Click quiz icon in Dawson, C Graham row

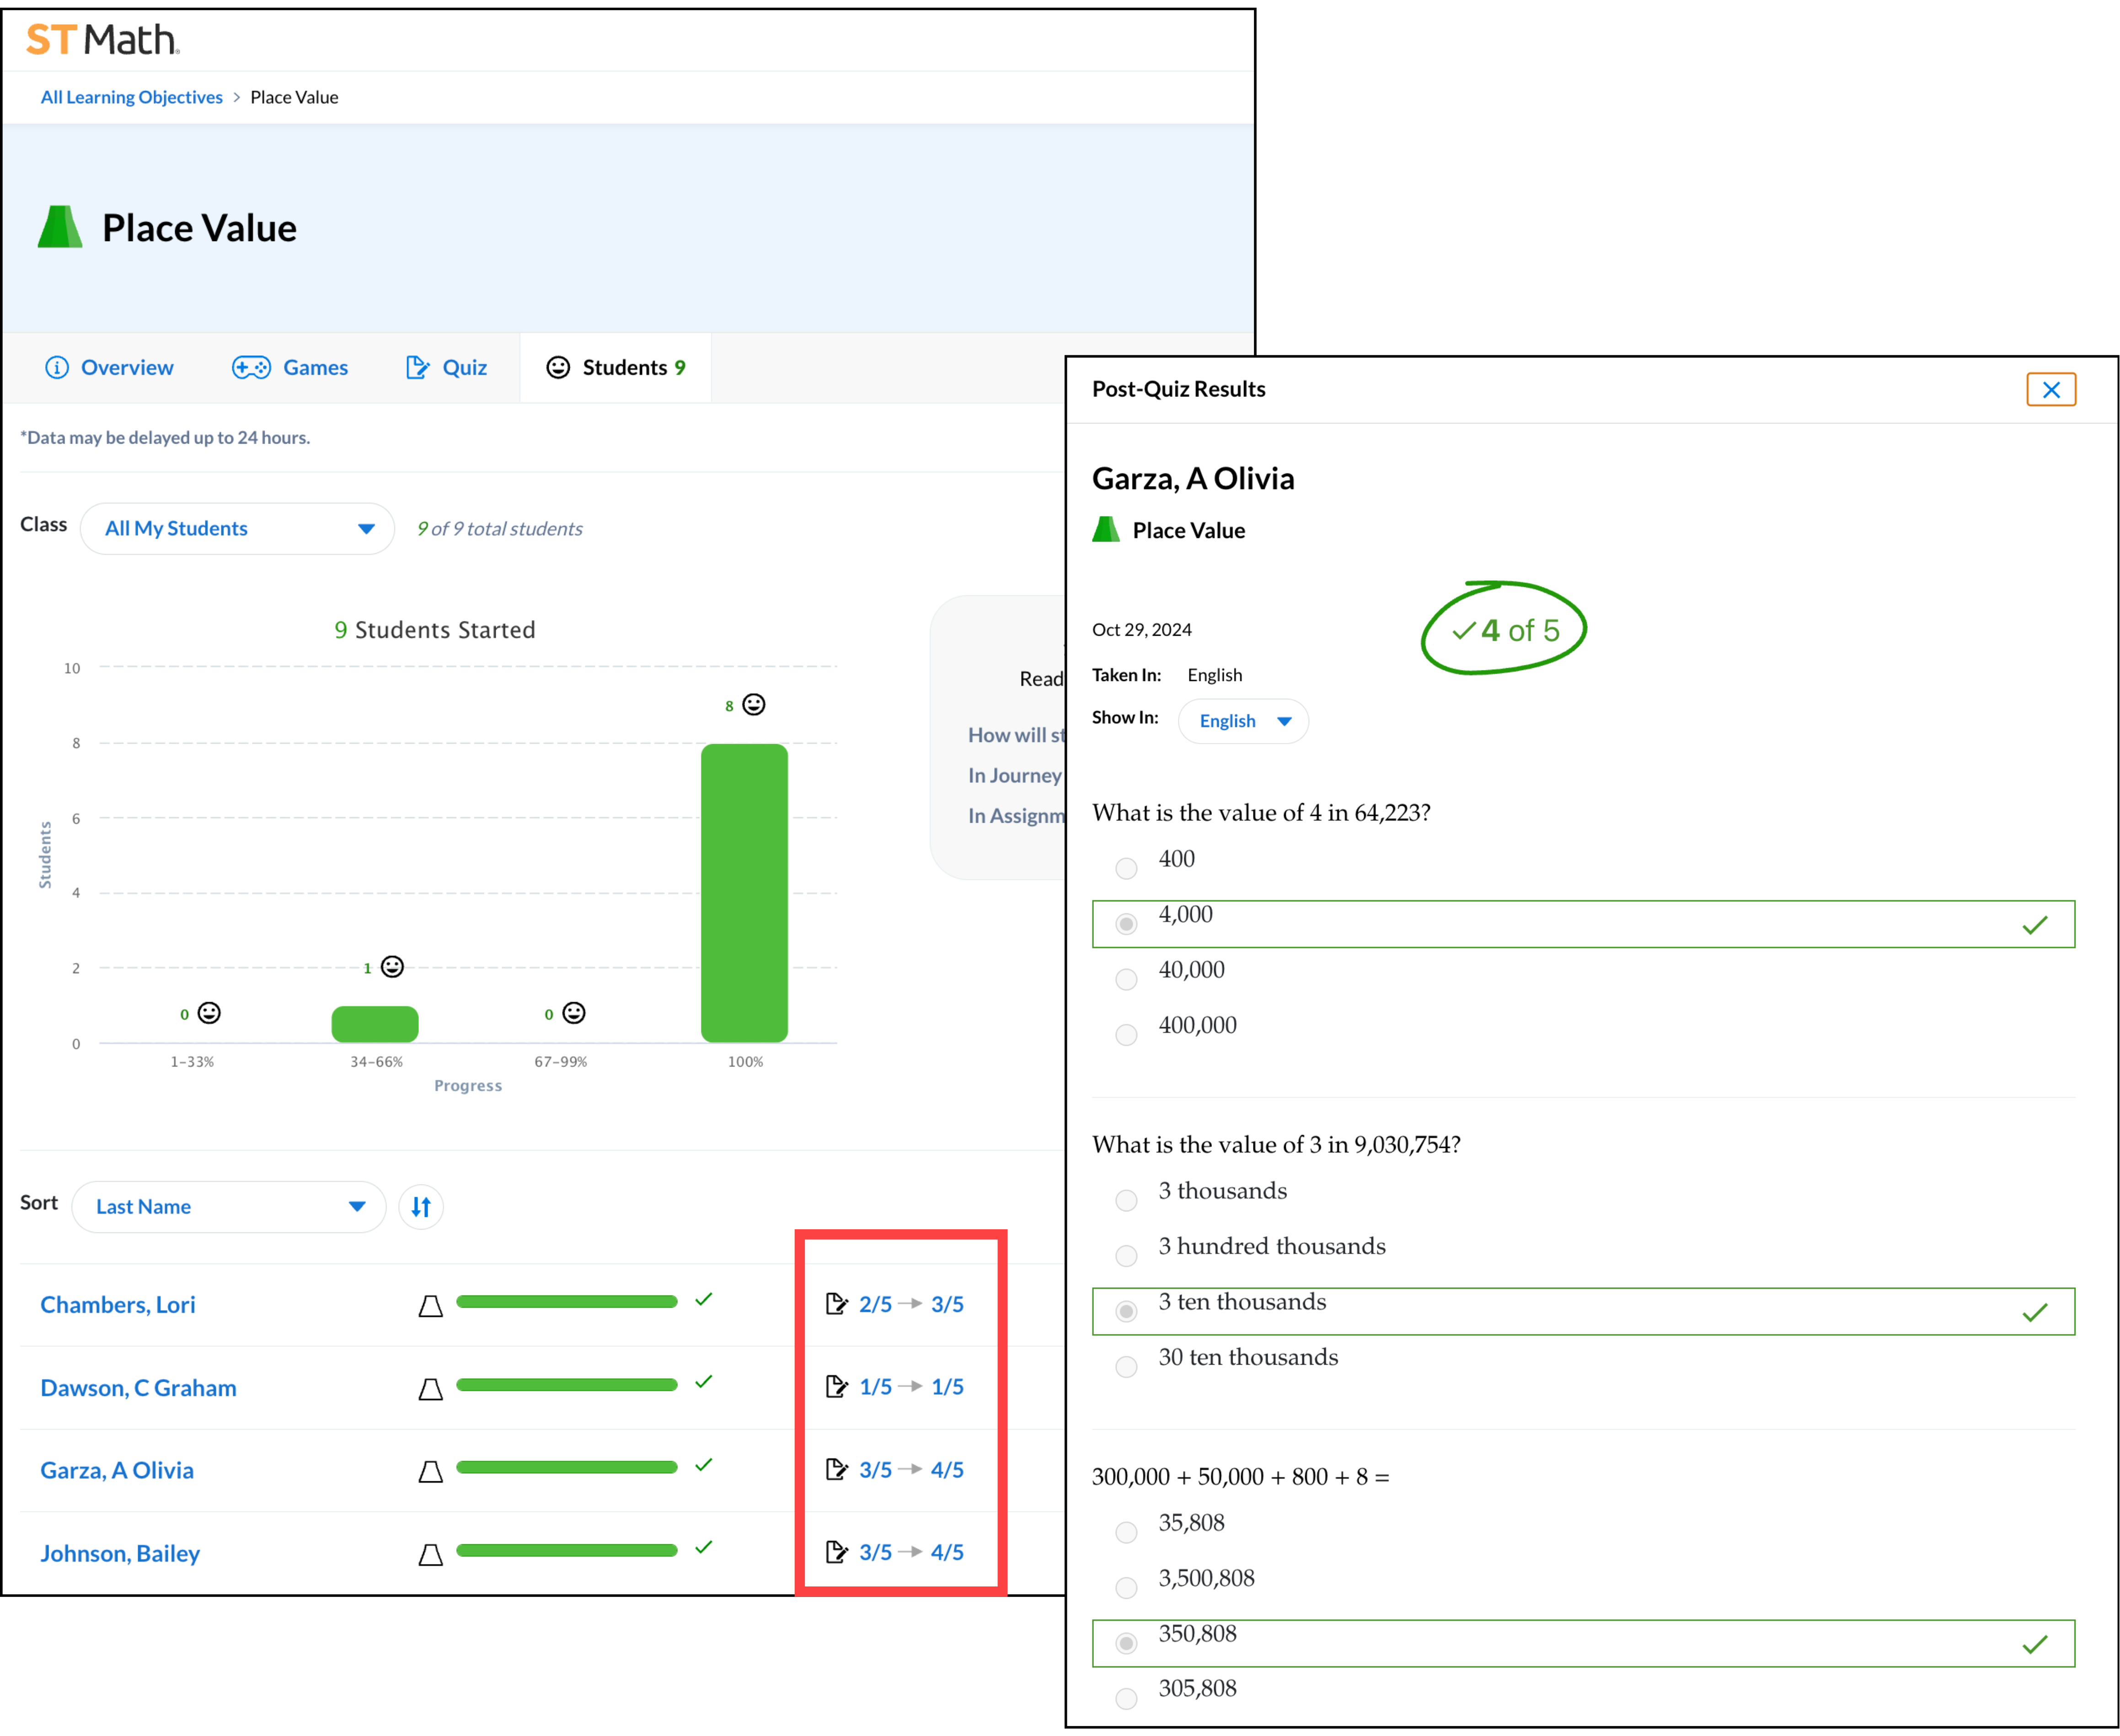837,1386
